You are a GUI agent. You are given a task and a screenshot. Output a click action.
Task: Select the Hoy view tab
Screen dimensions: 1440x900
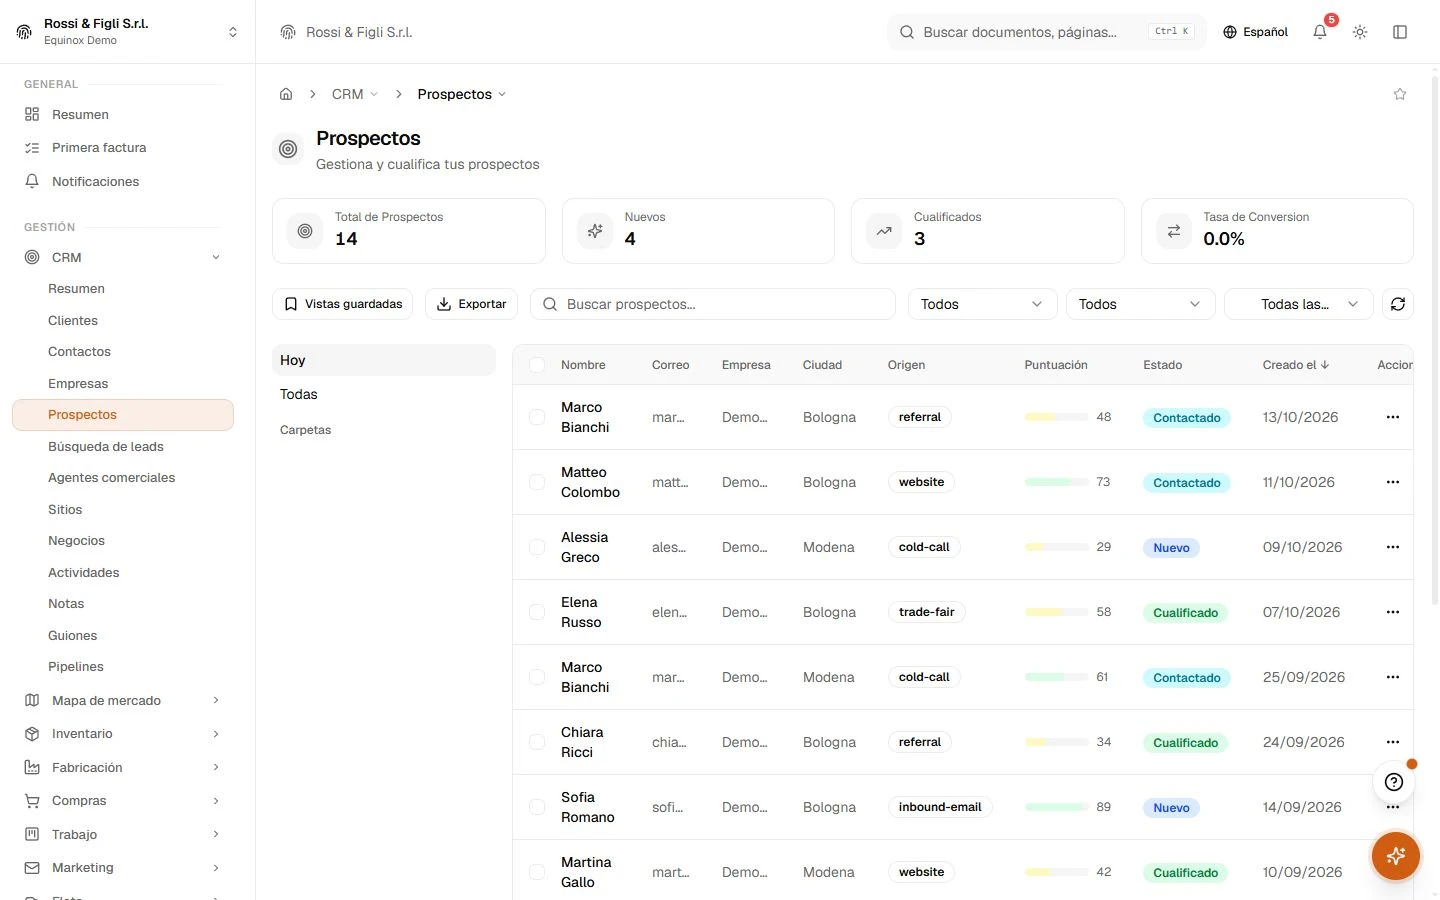pyautogui.click(x=384, y=360)
